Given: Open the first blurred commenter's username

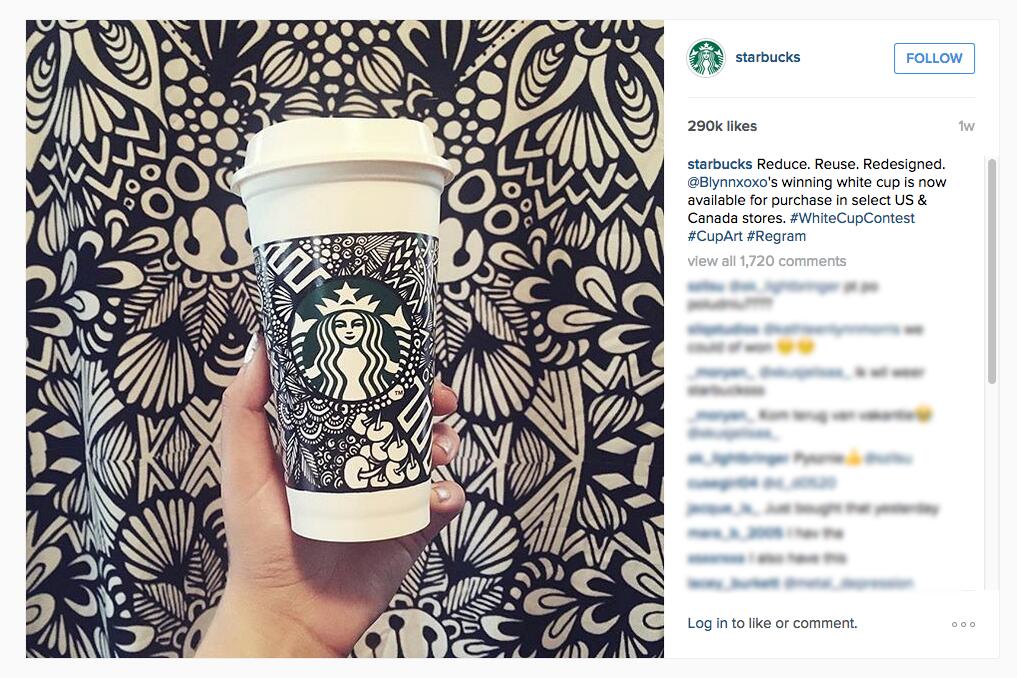Looking at the screenshot, I should coord(705,286).
